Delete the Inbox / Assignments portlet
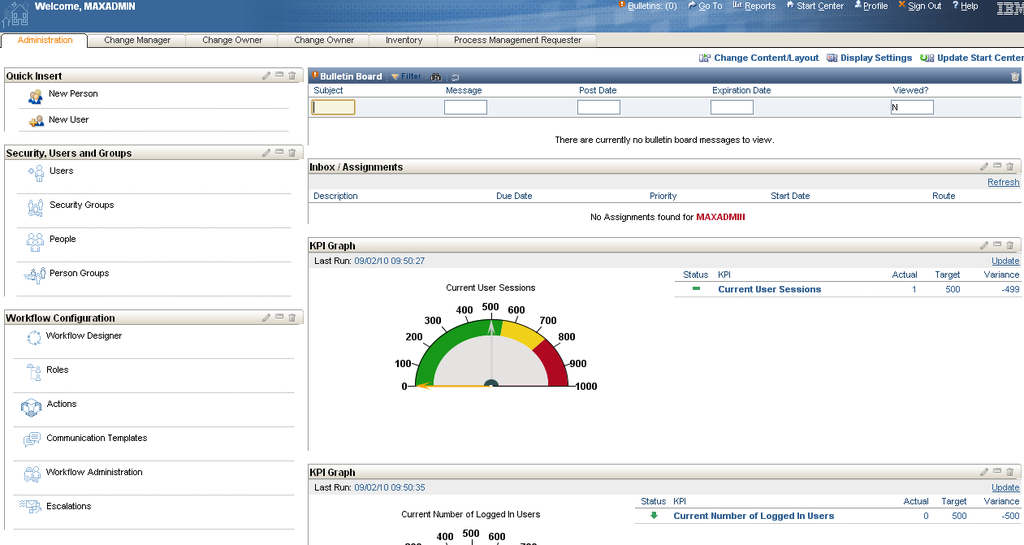The width and height of the screenshot is (1024, 545). click(1010, 167)
